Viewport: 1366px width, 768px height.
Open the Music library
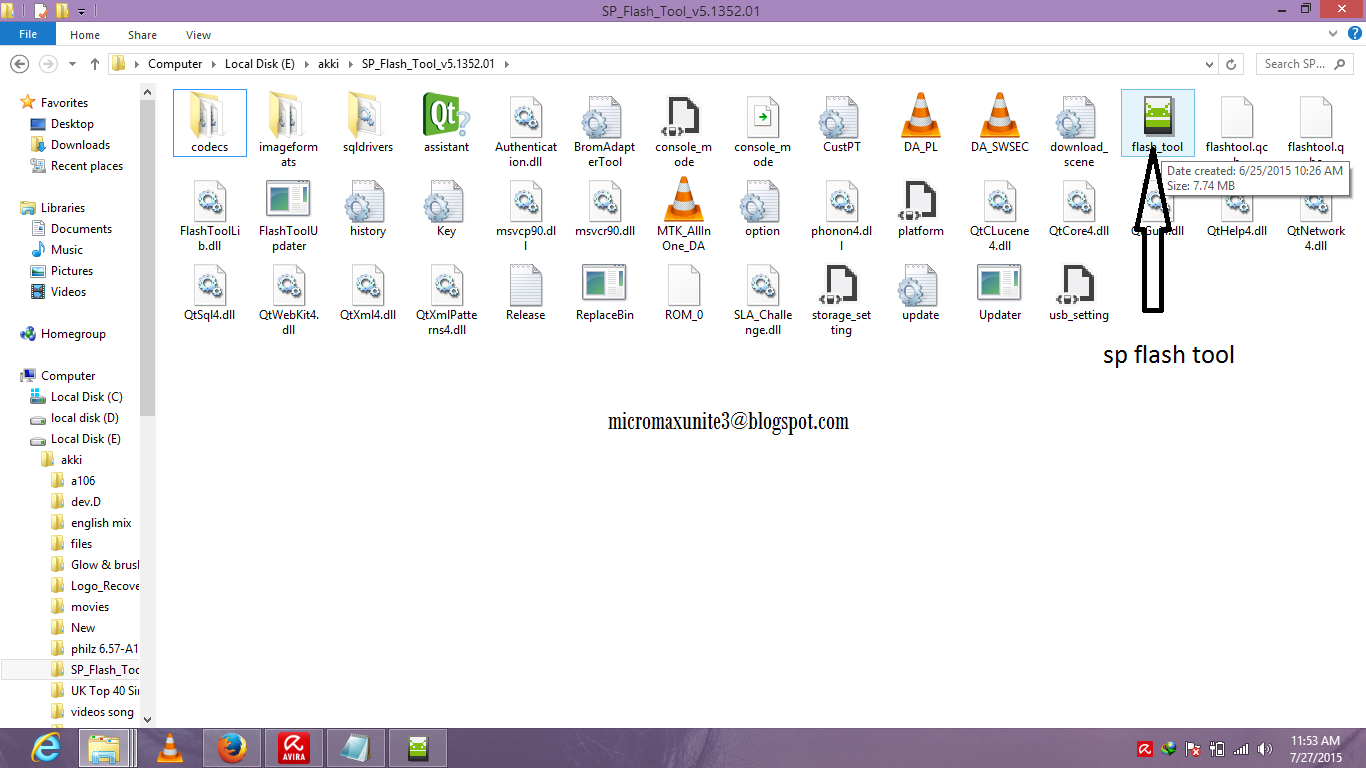[67, 250]
